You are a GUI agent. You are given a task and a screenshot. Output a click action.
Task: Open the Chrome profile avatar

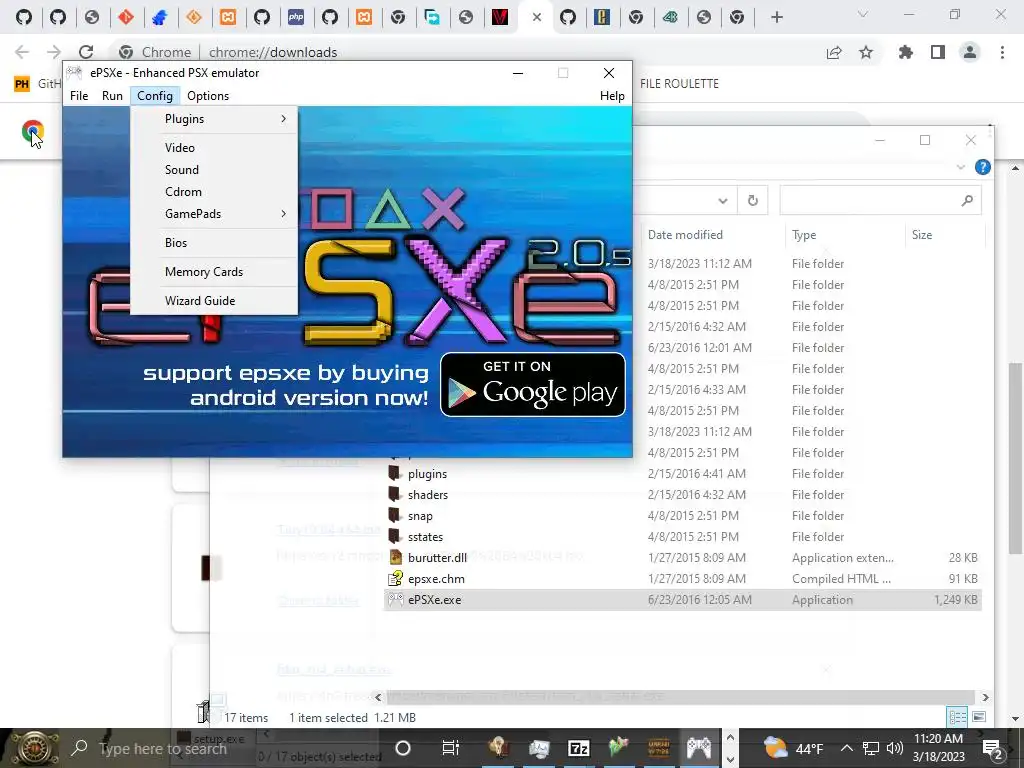970,53
